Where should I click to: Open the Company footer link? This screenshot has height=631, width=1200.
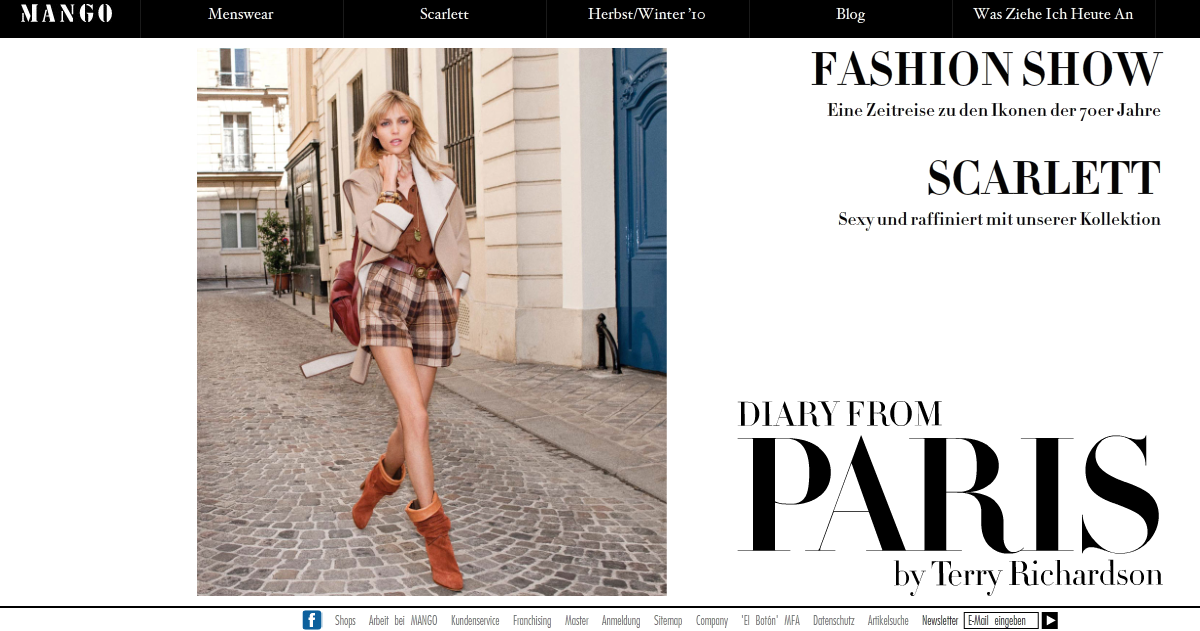(712, 621)
